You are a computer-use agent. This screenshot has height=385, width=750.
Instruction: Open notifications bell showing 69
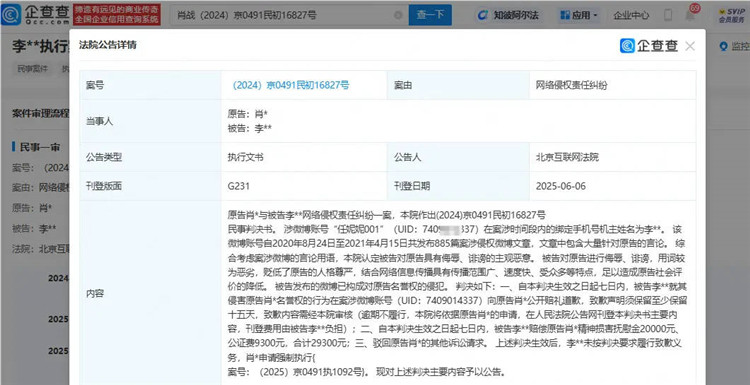point(690,14)
